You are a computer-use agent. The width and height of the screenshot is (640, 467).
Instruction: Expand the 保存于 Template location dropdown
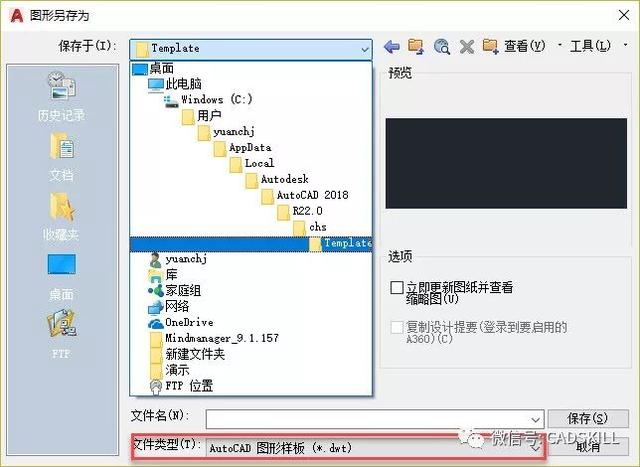[x=251, y=49]
